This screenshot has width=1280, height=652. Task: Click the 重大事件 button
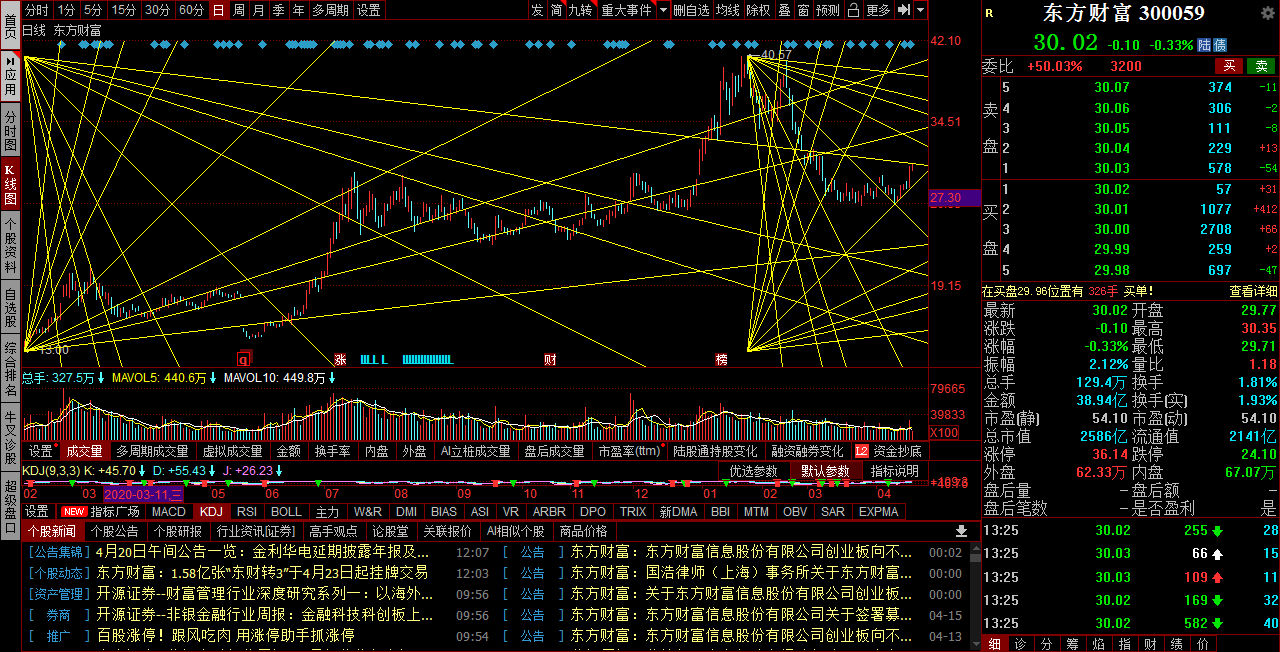627,10
